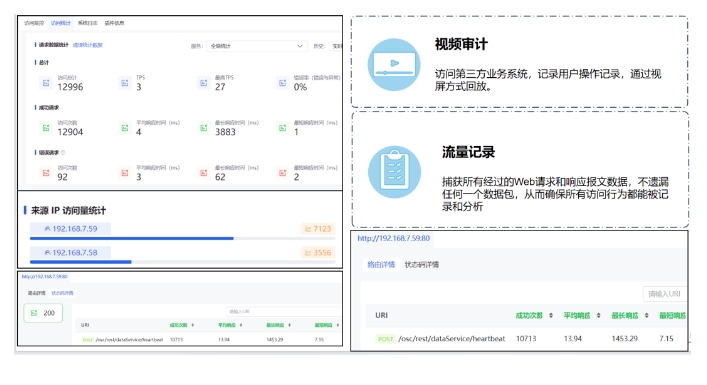
Task: Click the blue icon beside the TPS value
Action: [125, 83]
